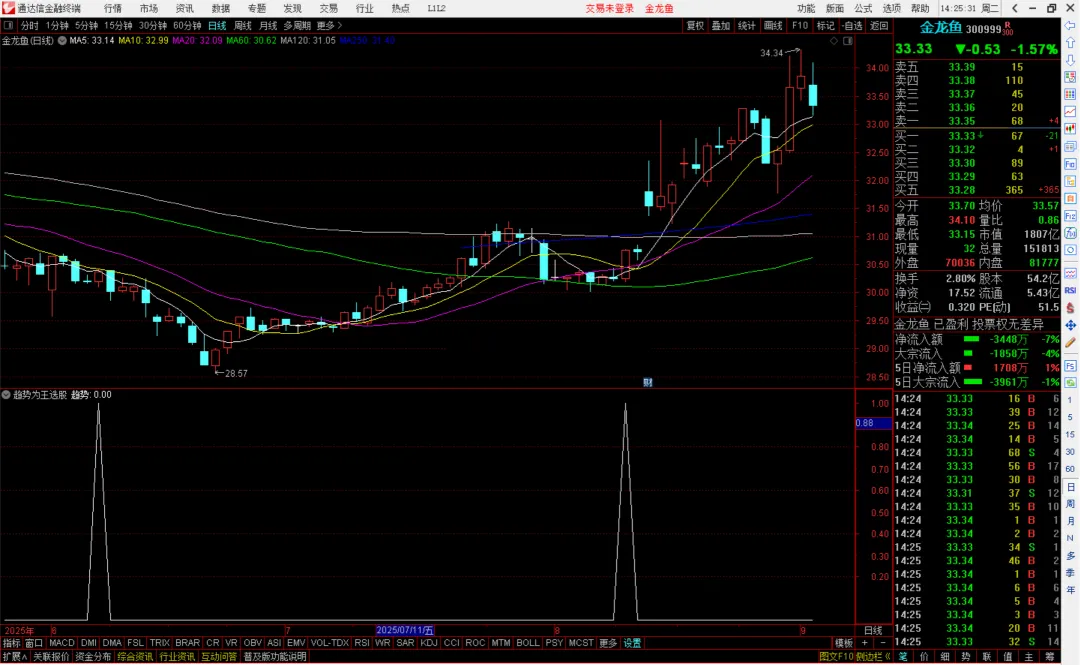
Task: Open F10 company info
Action: coord(800,25)
